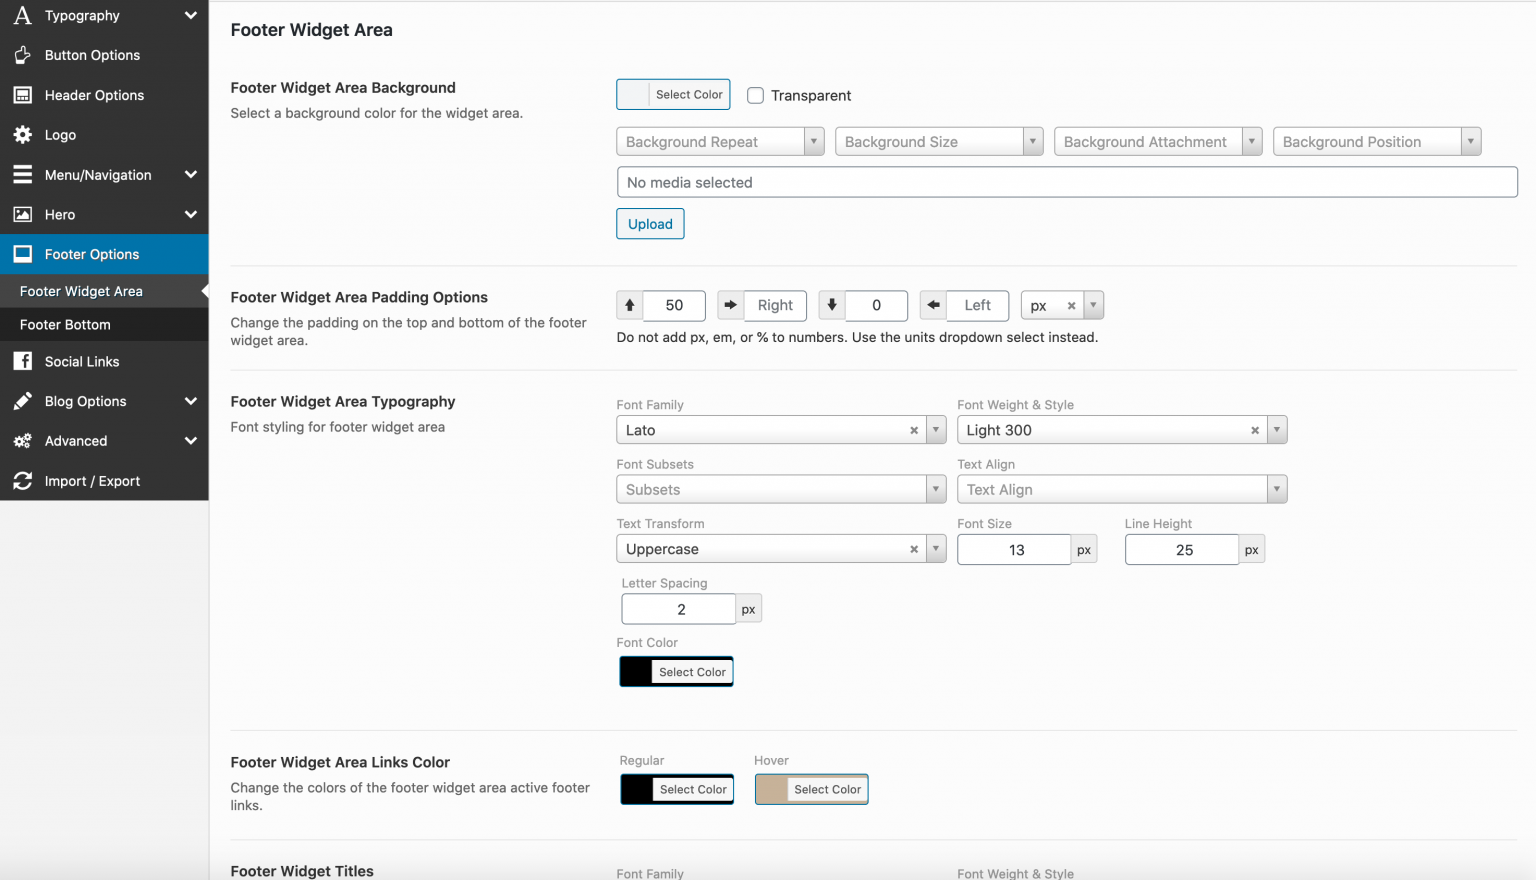Click the Hero image icon
The height and width of the screenshot is (880, 1536).
pyautogui.click(x=22, y=215)
